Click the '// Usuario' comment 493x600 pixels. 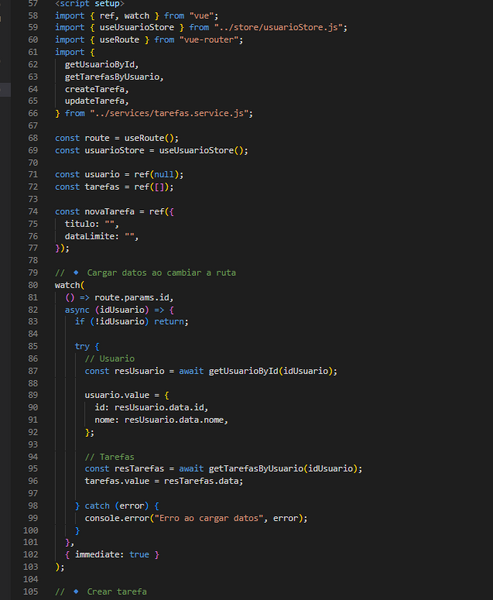pos(109,359)
